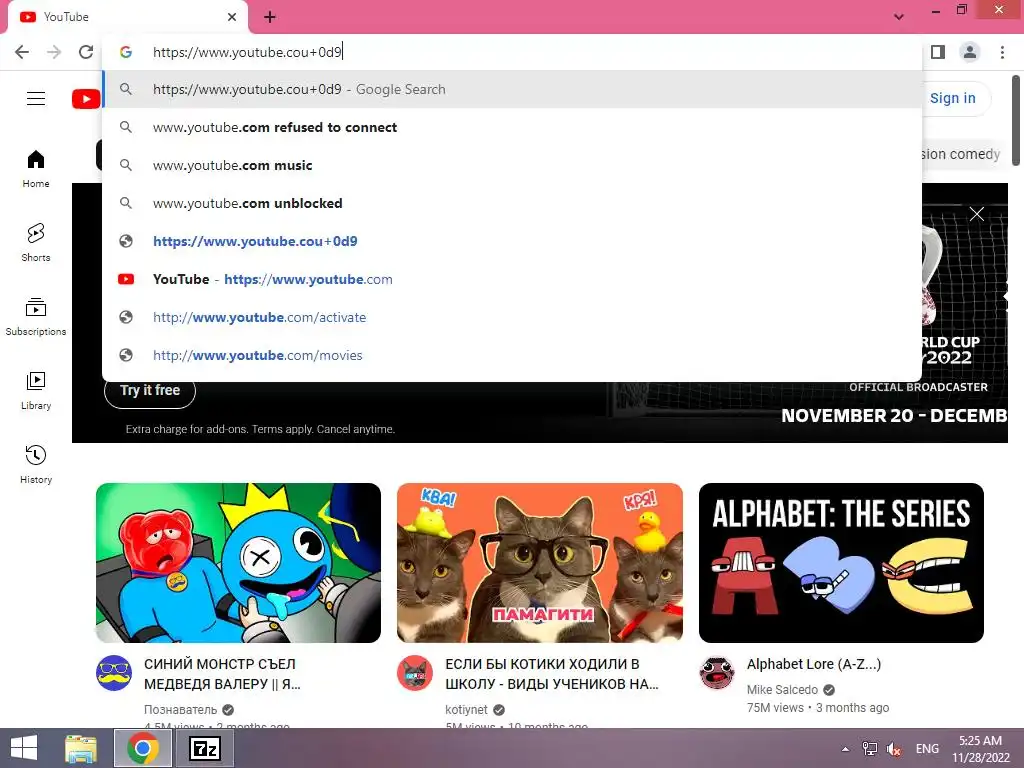Open the Mike Salcedo channel name
The image size is (1024, 768).
coord(782,690)
